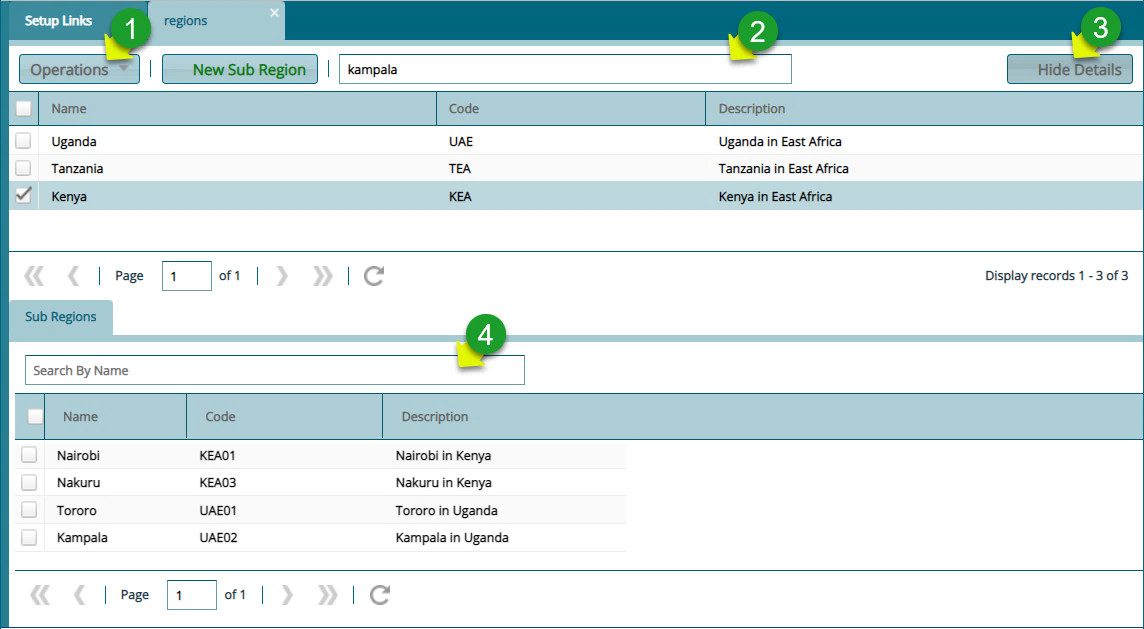1144x629 pixels.
Task: Jump to last page of Sub Regions
Action: (x=328, y=595)
